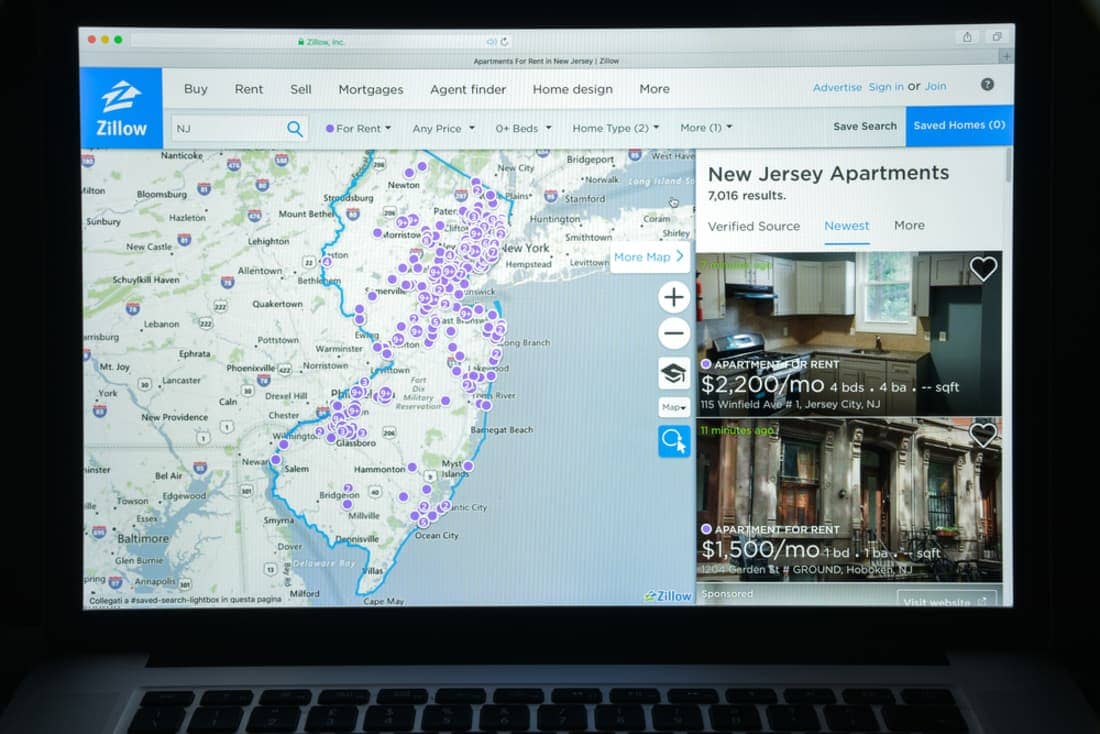Save the $1,500/mo listing with its heart
The image size is (1100, 734).
[983, 435]
